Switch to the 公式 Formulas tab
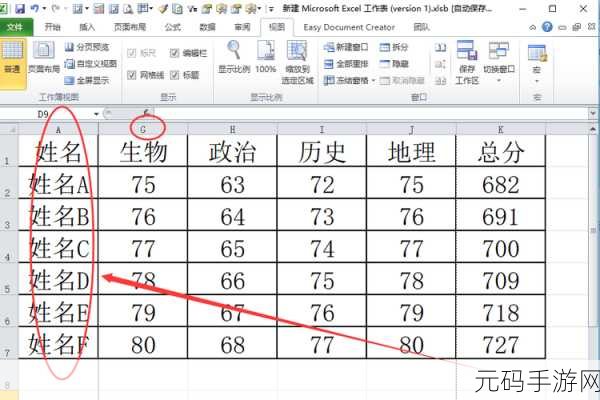This screenshot has width=600, height=400. [x=172, y=27]
